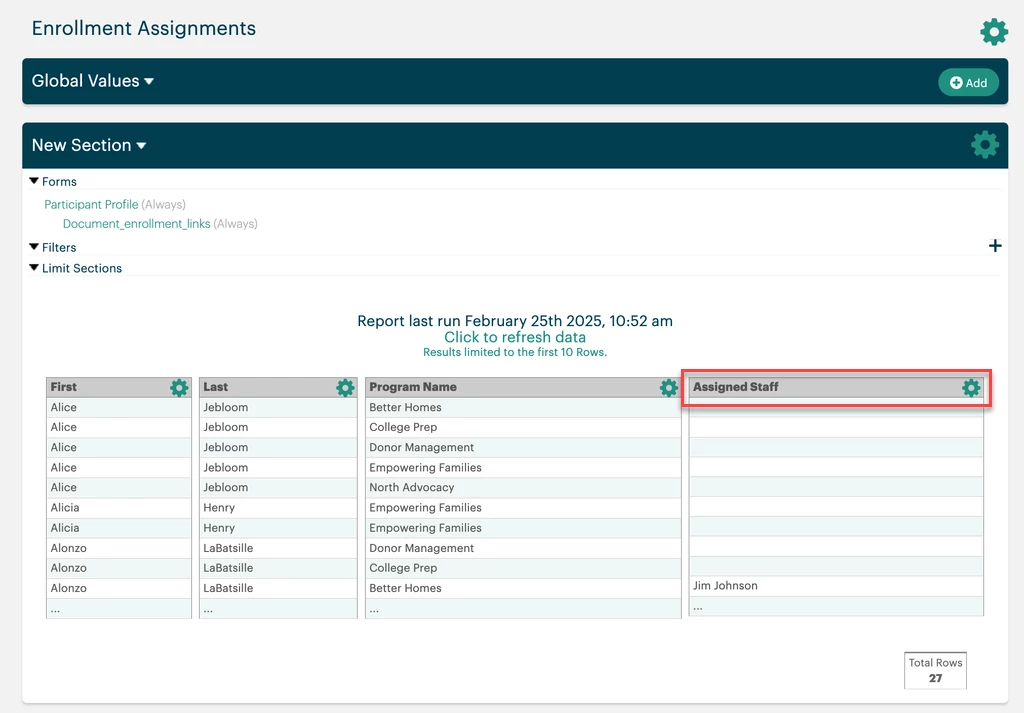The image size is (1024, 713).
Task: Open the report settings gear beside Enrollment Assignments
Action: 993,31
